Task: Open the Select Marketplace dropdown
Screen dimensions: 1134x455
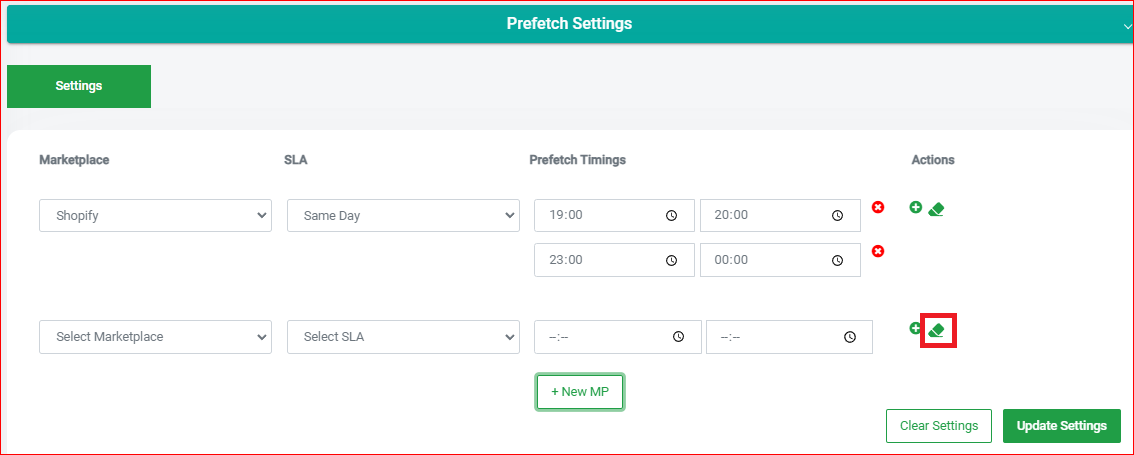Action: [x=155, y=337]
